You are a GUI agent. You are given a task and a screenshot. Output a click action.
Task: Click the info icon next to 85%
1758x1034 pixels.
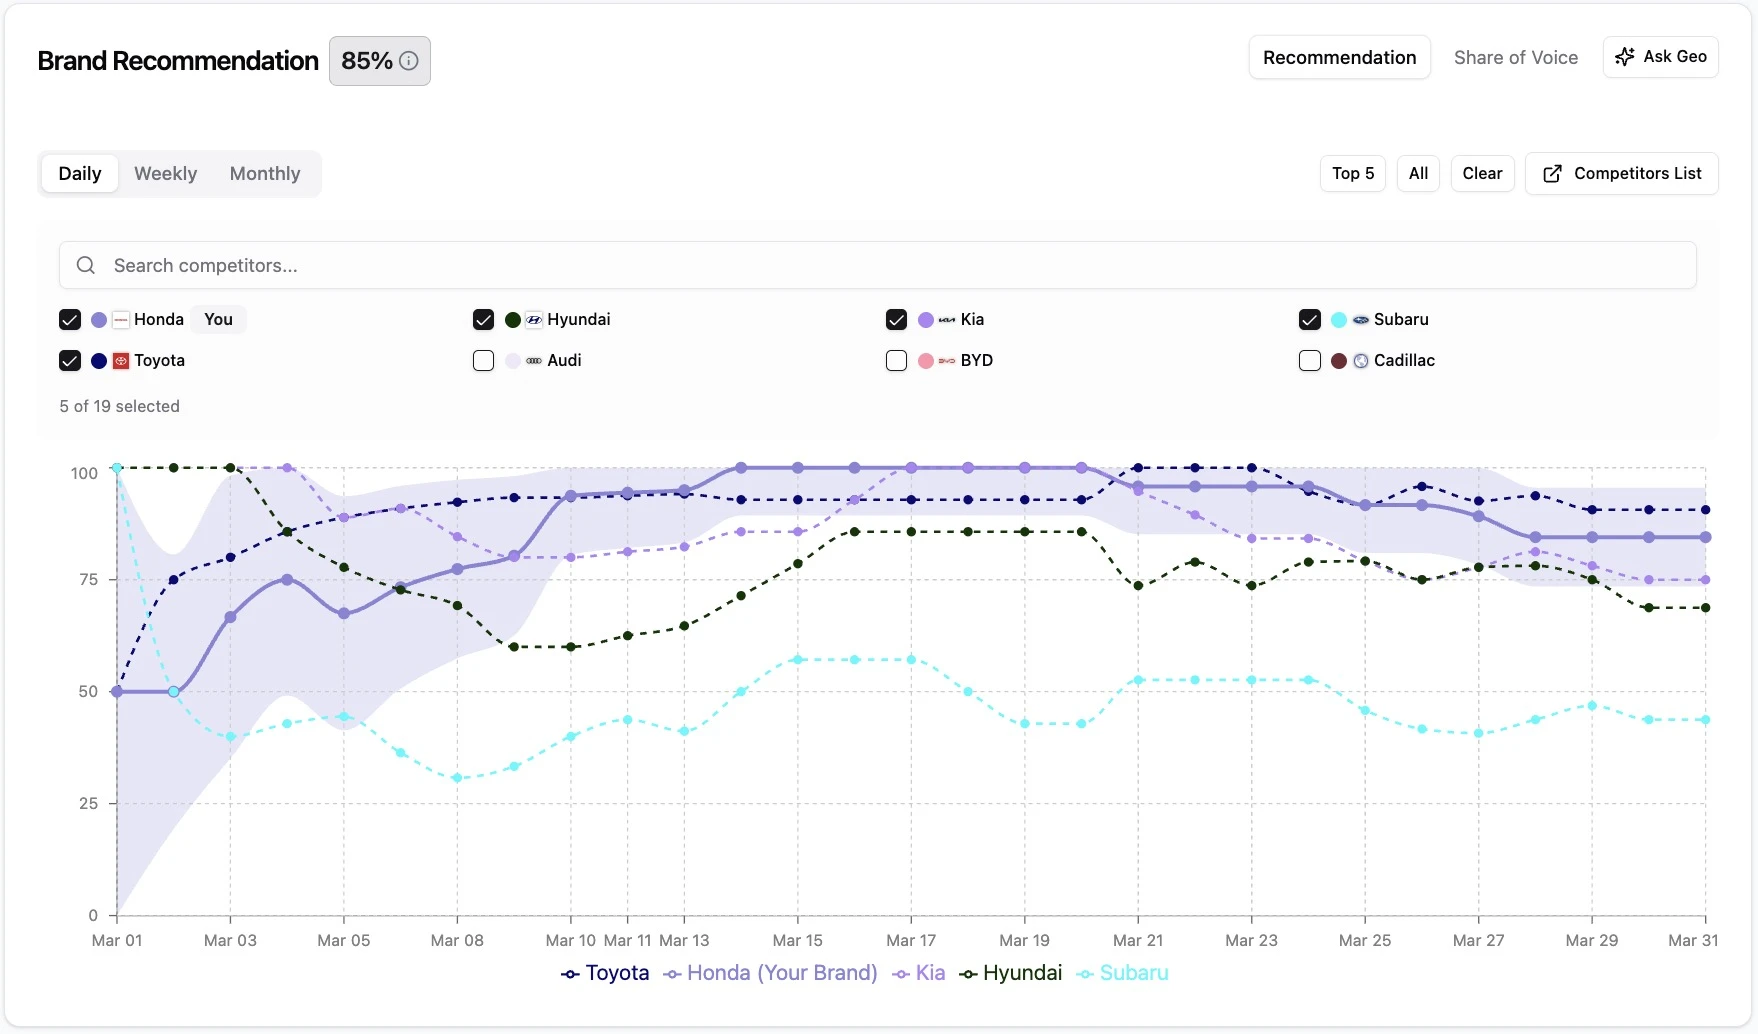coord(408,61)
